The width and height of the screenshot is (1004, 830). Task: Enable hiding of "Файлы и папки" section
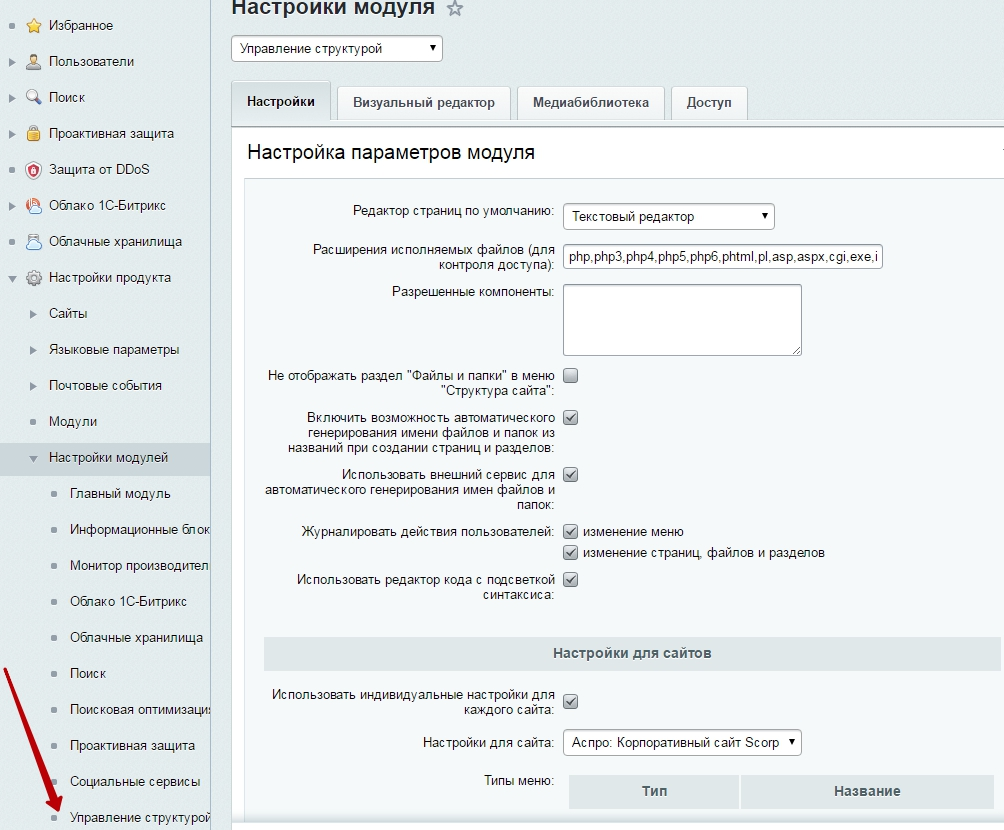pos(571,376)
